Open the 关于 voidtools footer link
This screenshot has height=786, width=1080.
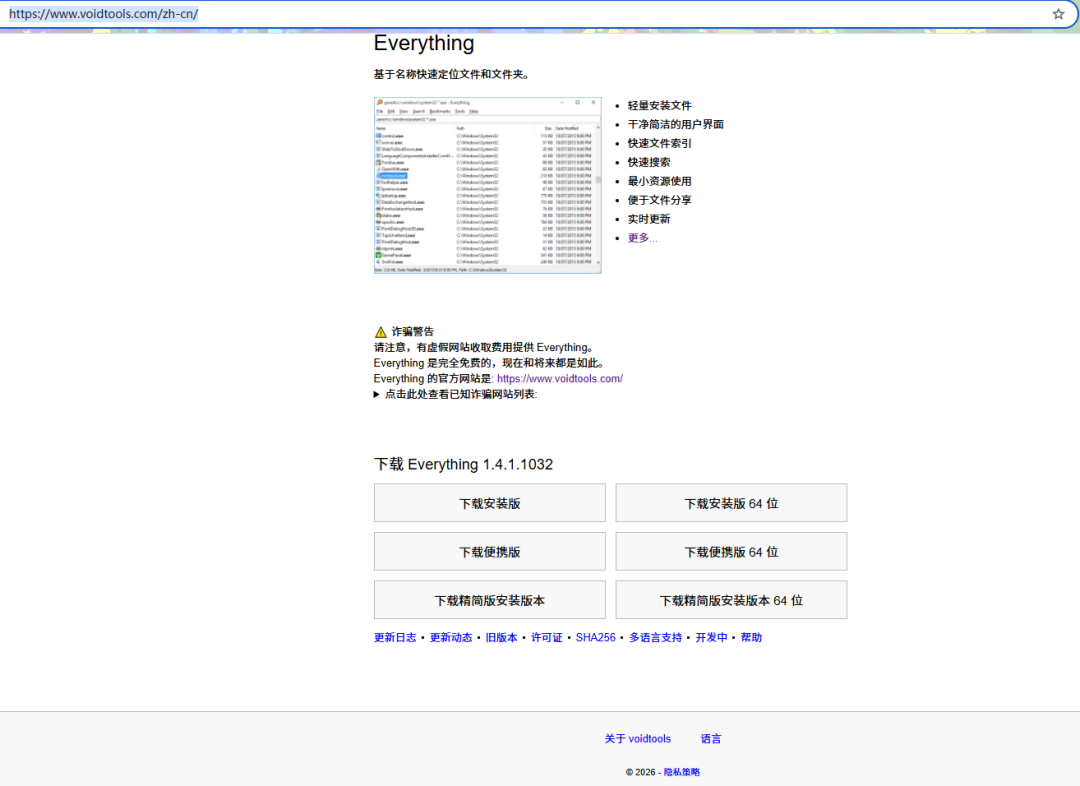coord(637,738)
